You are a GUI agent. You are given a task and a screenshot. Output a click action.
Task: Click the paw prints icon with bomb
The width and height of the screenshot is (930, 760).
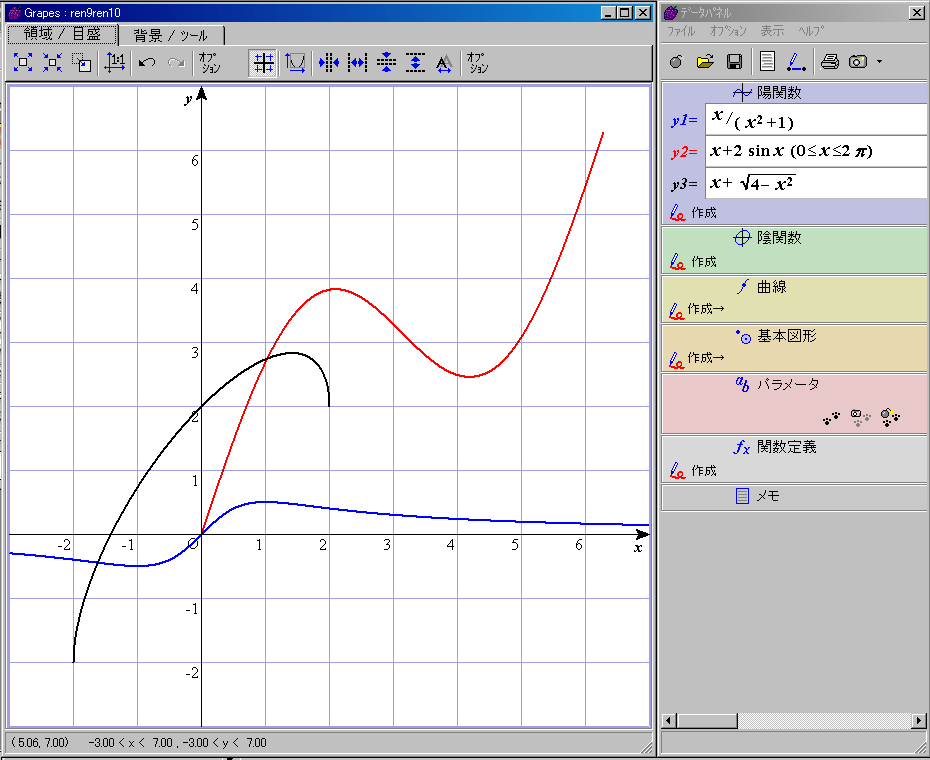pyautogui.click(x=890, y=418)
